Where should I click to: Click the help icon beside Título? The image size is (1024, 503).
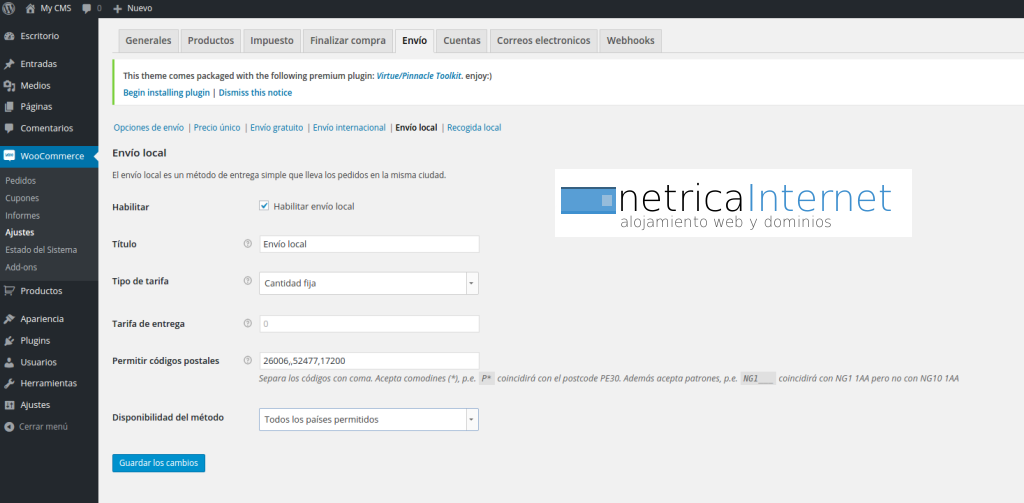[248, 243]
